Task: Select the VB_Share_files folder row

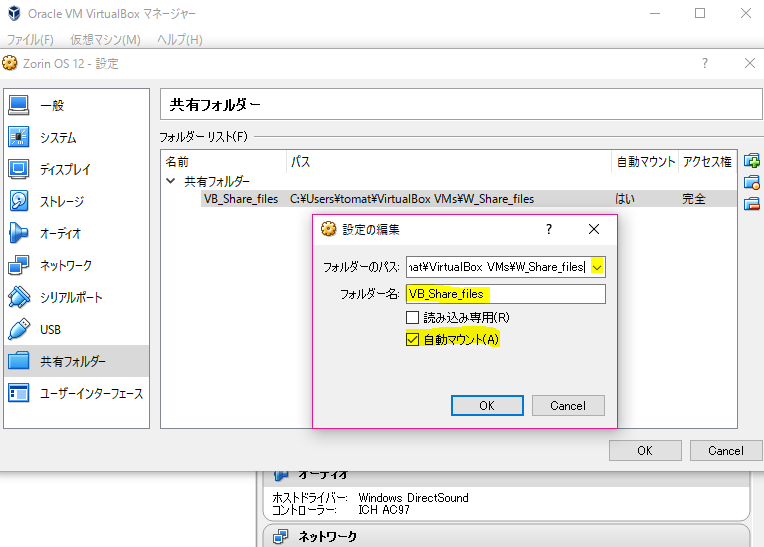Action: [x=240, y=199]
